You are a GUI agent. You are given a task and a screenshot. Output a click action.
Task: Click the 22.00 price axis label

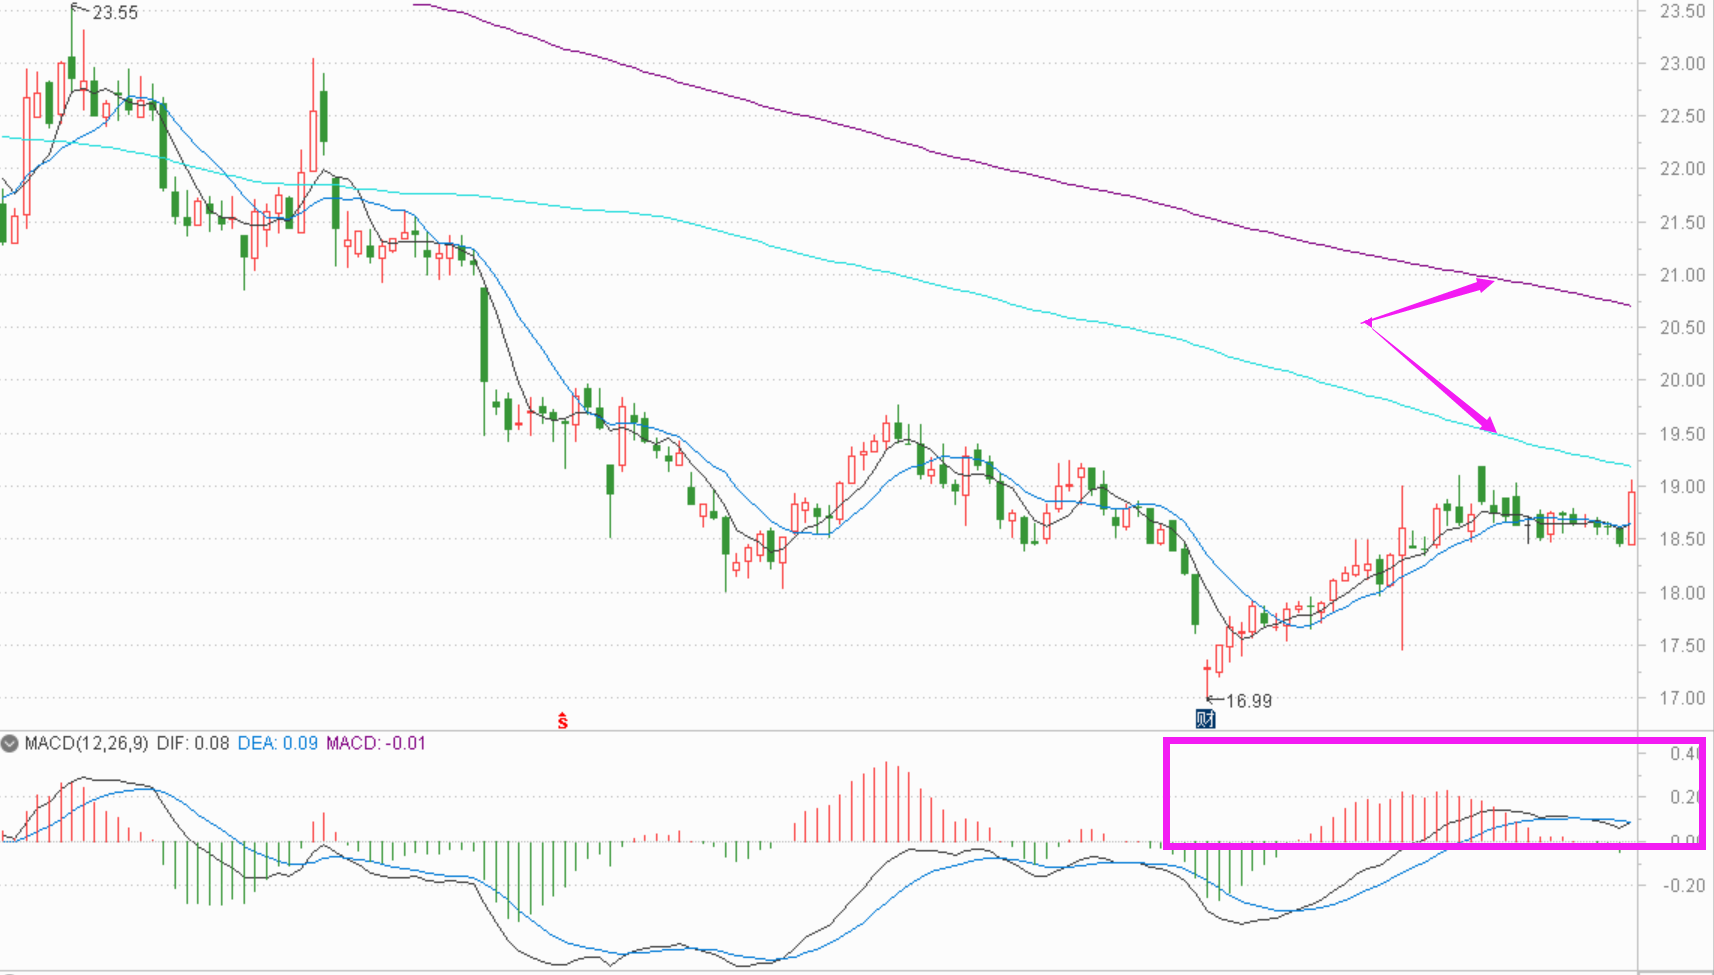tap(1682, 168)
